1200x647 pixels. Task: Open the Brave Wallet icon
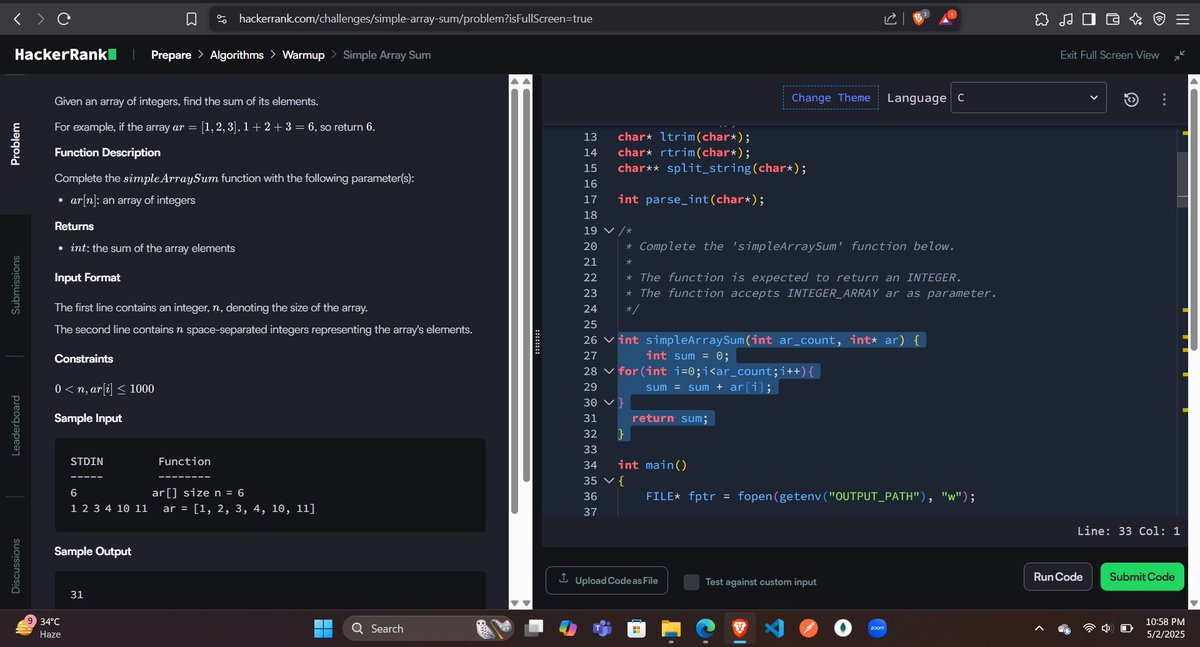coord(1112,19)
